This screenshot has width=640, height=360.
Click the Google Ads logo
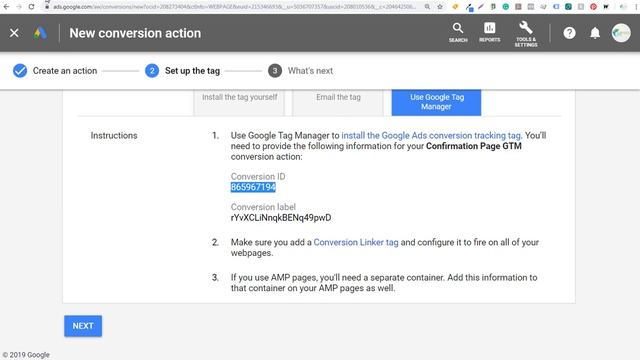(40, 33)
